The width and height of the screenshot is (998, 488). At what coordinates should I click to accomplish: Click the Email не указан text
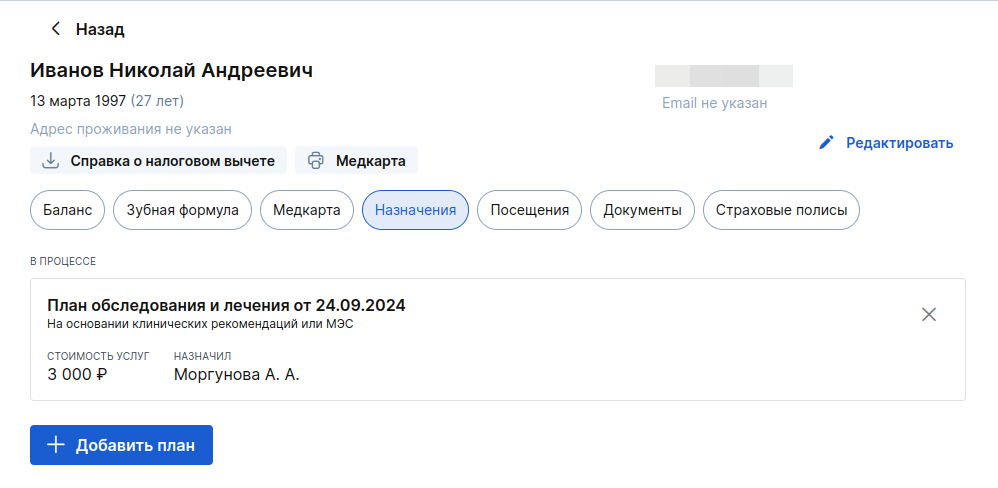point(714,103)
